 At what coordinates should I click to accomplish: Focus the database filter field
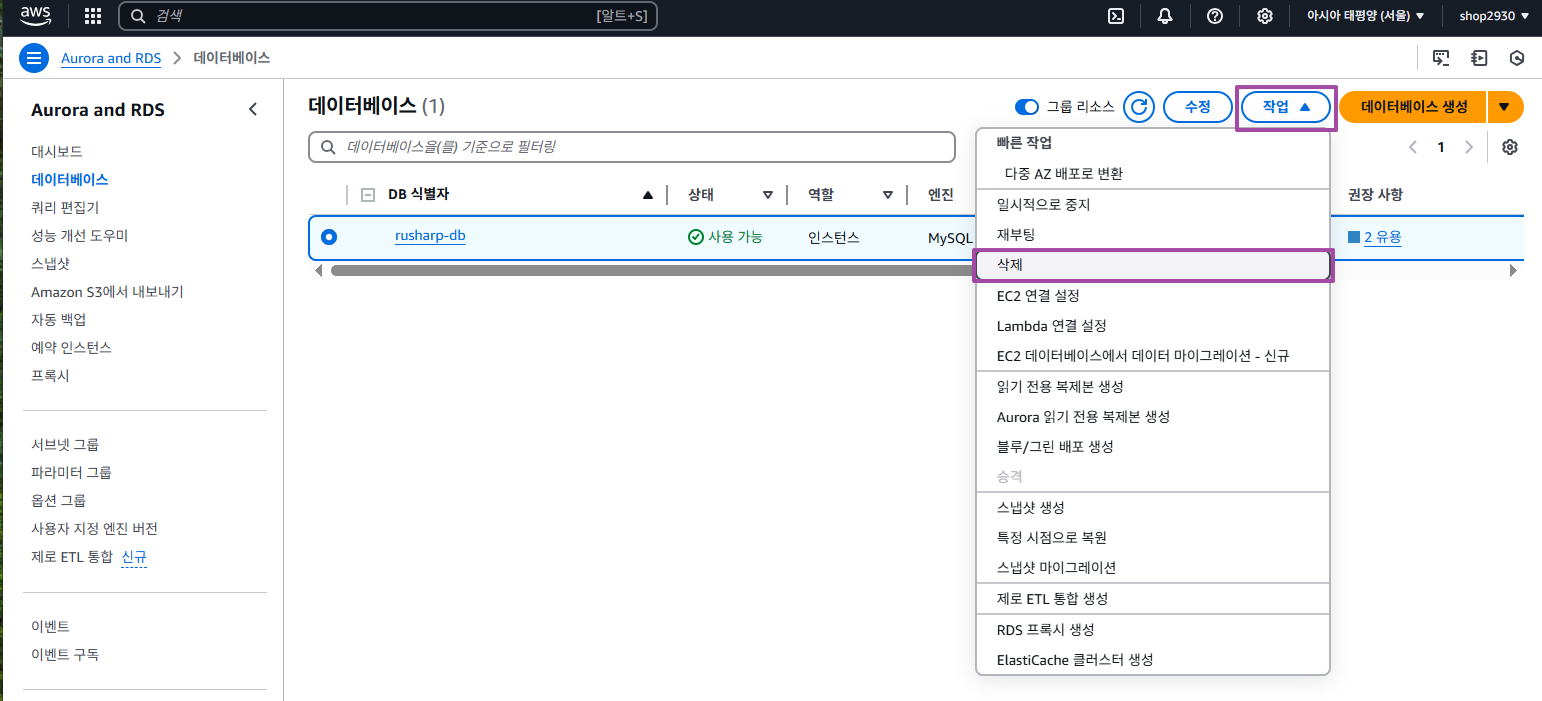coord(632,146)
